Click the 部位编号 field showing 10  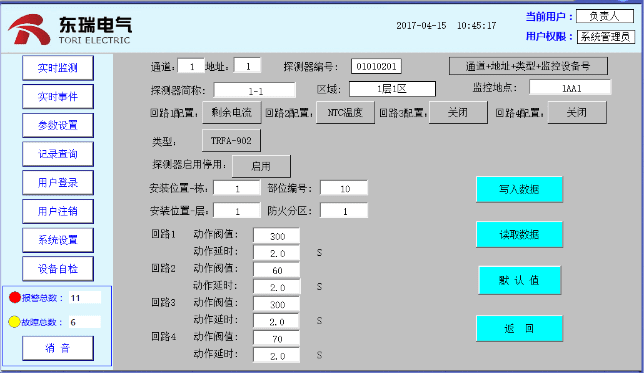pos(344,189)
